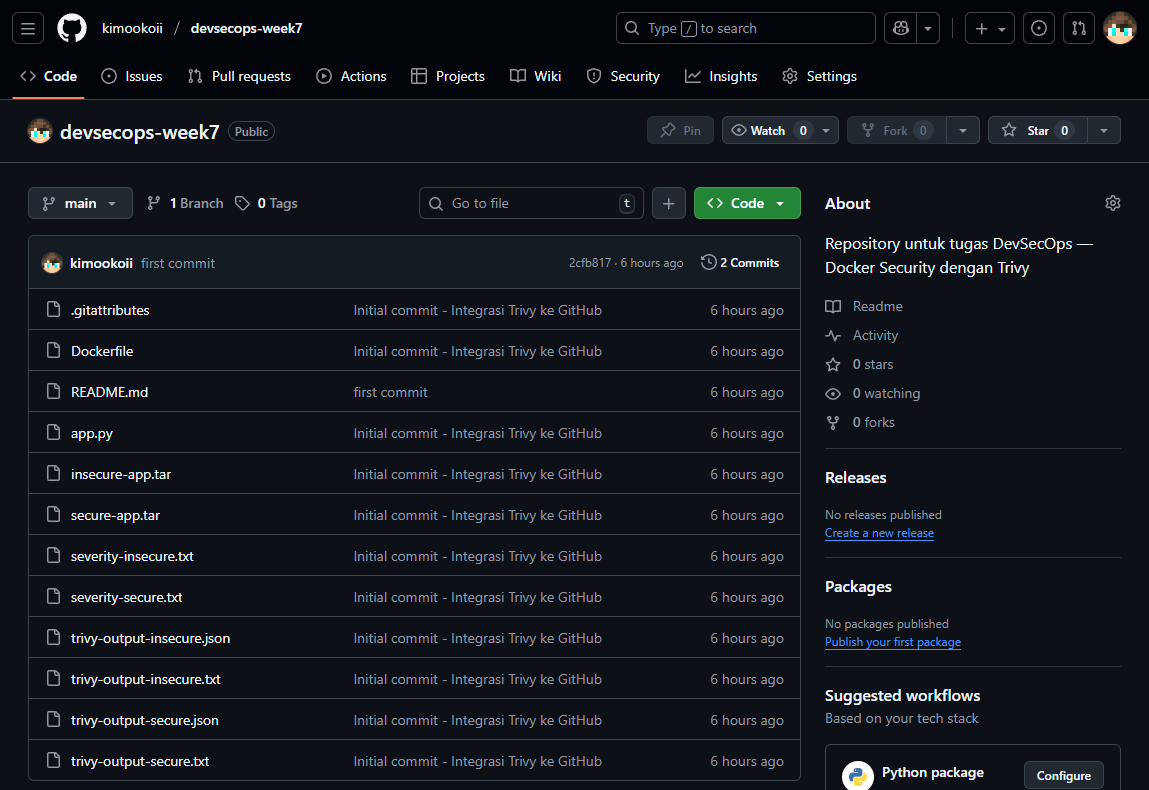Open user profile avatar menu
This screenshot has width=1149, height=790.
point(1119,28)
